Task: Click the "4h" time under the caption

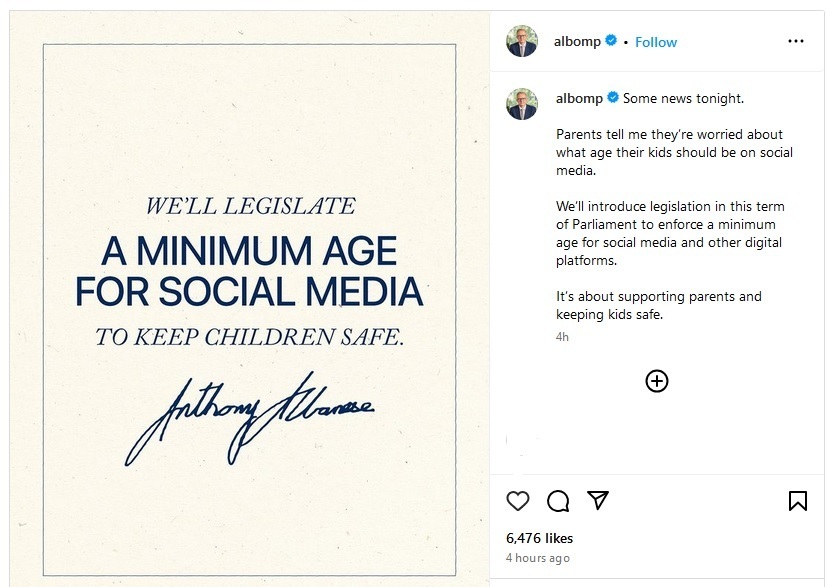Action: pyautogui.click(x=562, y=337)
